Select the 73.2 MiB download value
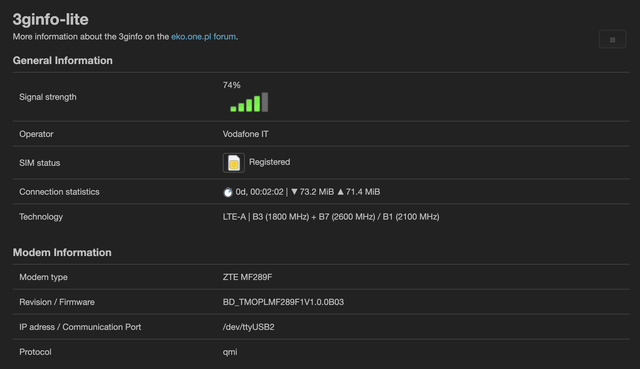 click(x=316, y=192)
